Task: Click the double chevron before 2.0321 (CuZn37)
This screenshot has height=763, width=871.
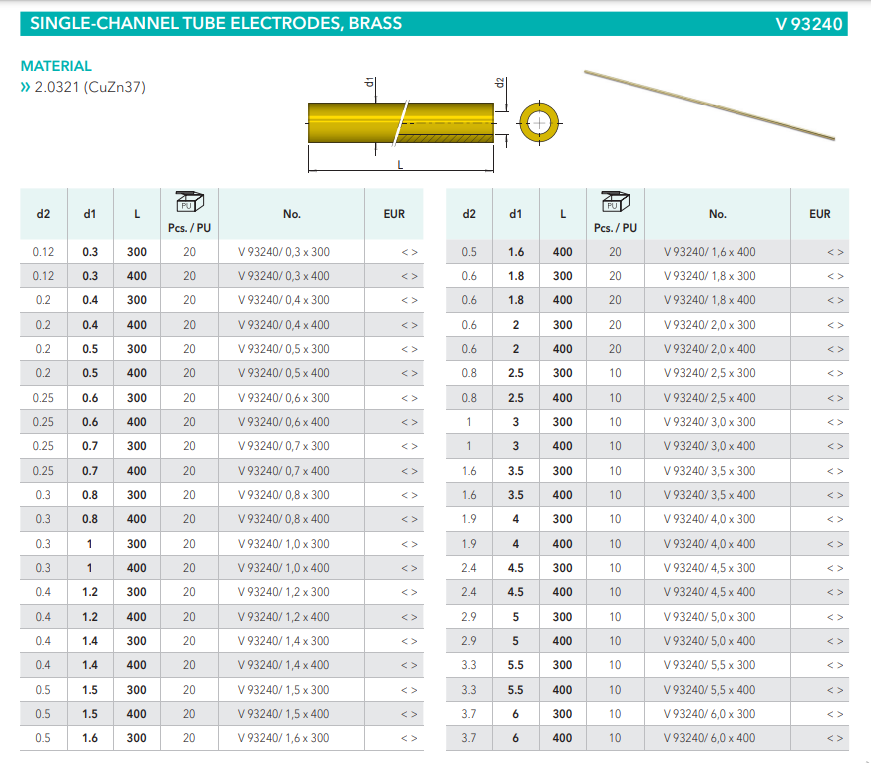Action: (x=25, y=87)
